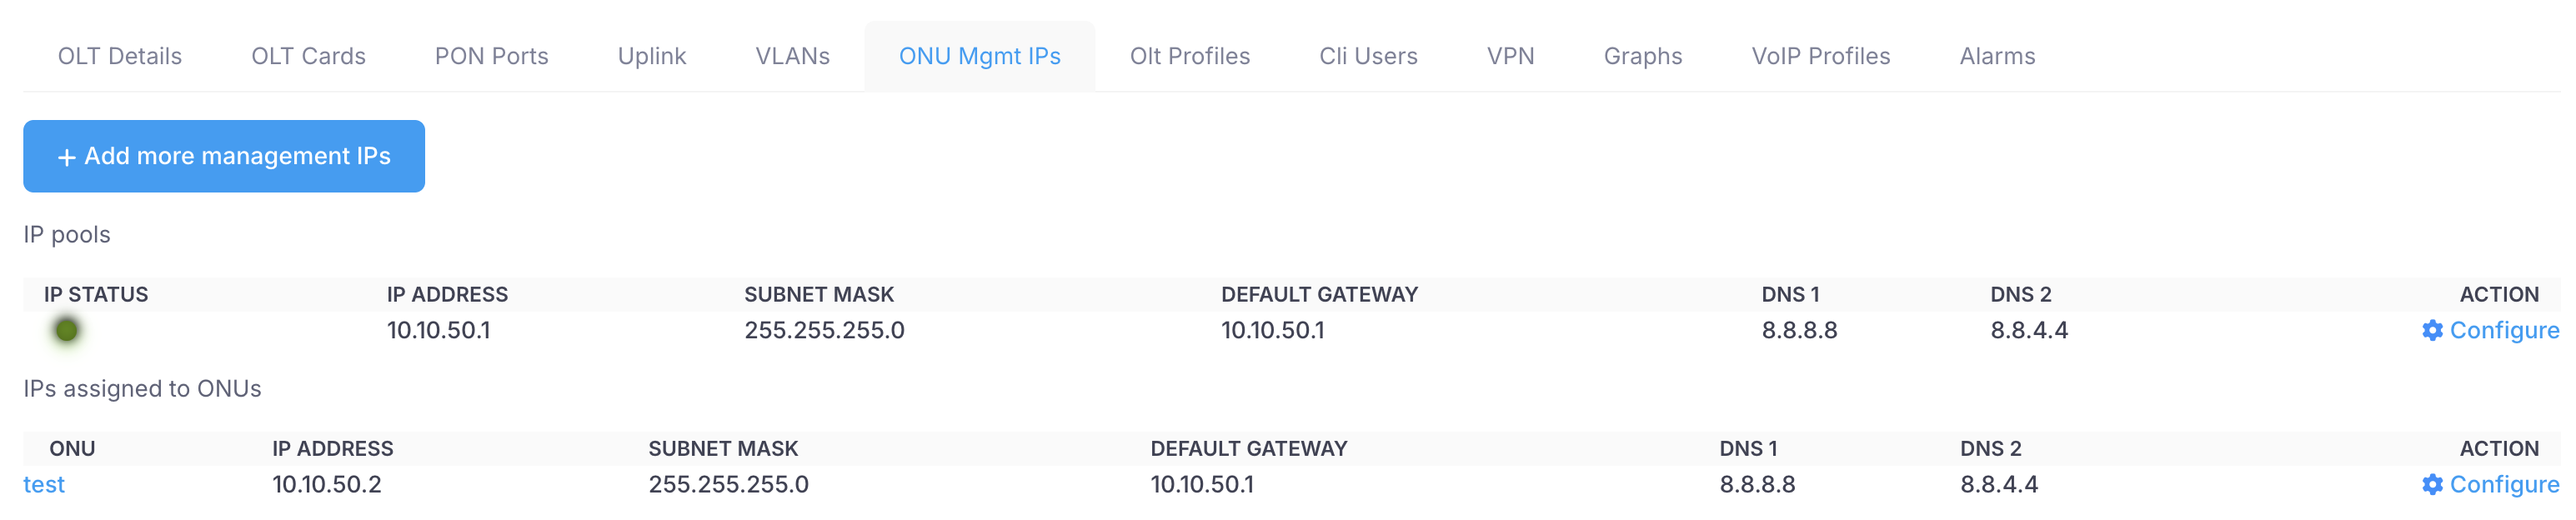View the Graphs tab
Screen dimensions: 2576x520
pos(1643,56)
